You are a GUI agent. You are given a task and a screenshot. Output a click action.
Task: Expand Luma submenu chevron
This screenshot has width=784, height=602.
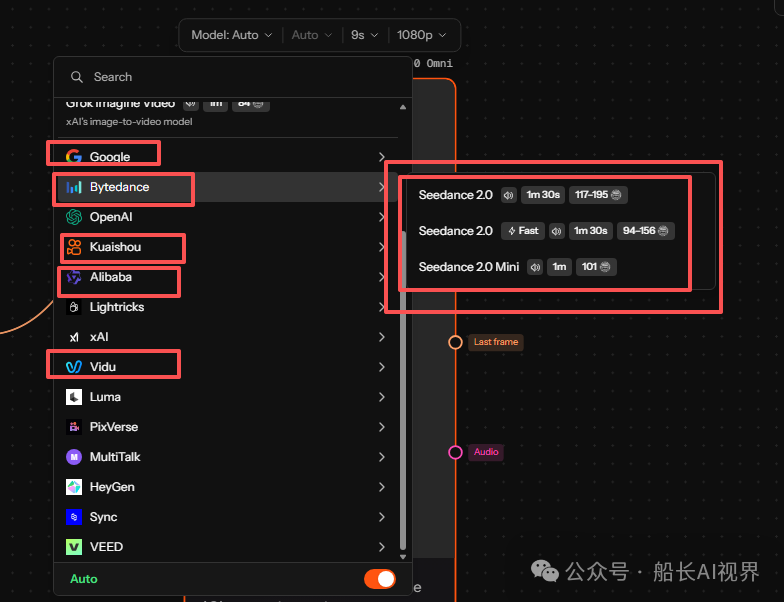coord(382,397)
